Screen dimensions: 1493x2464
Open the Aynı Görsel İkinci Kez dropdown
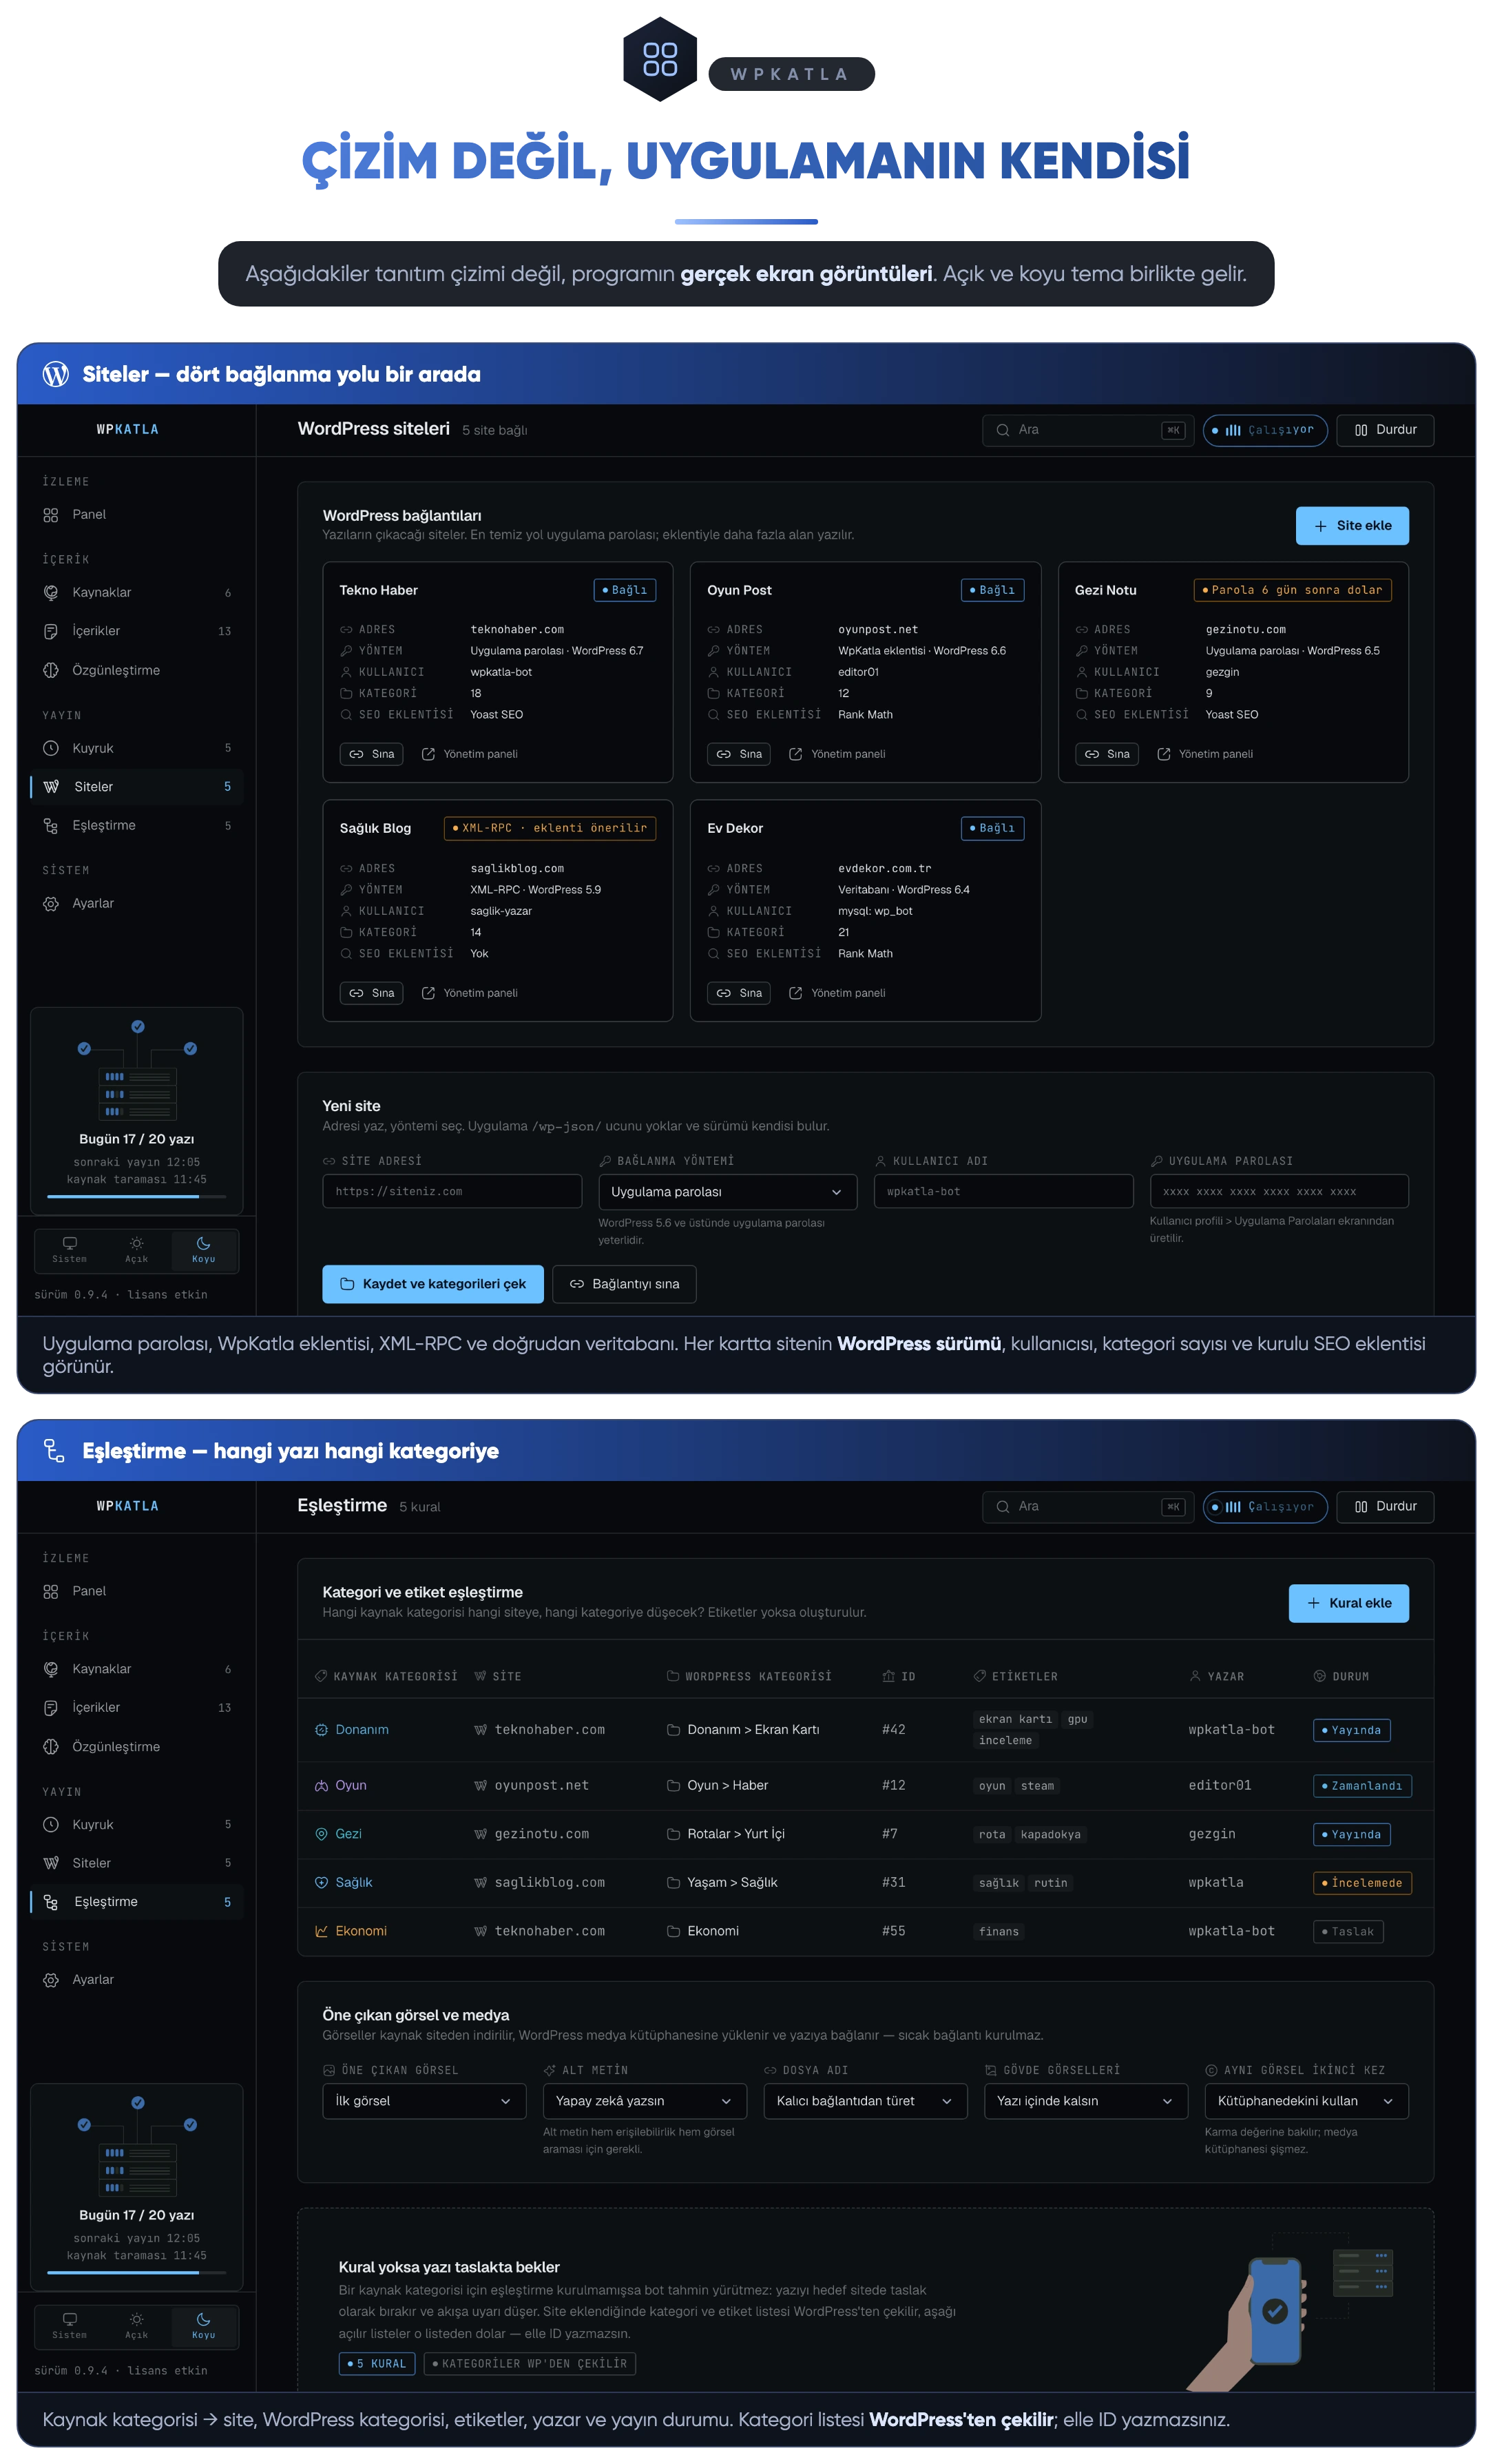1307,2101
